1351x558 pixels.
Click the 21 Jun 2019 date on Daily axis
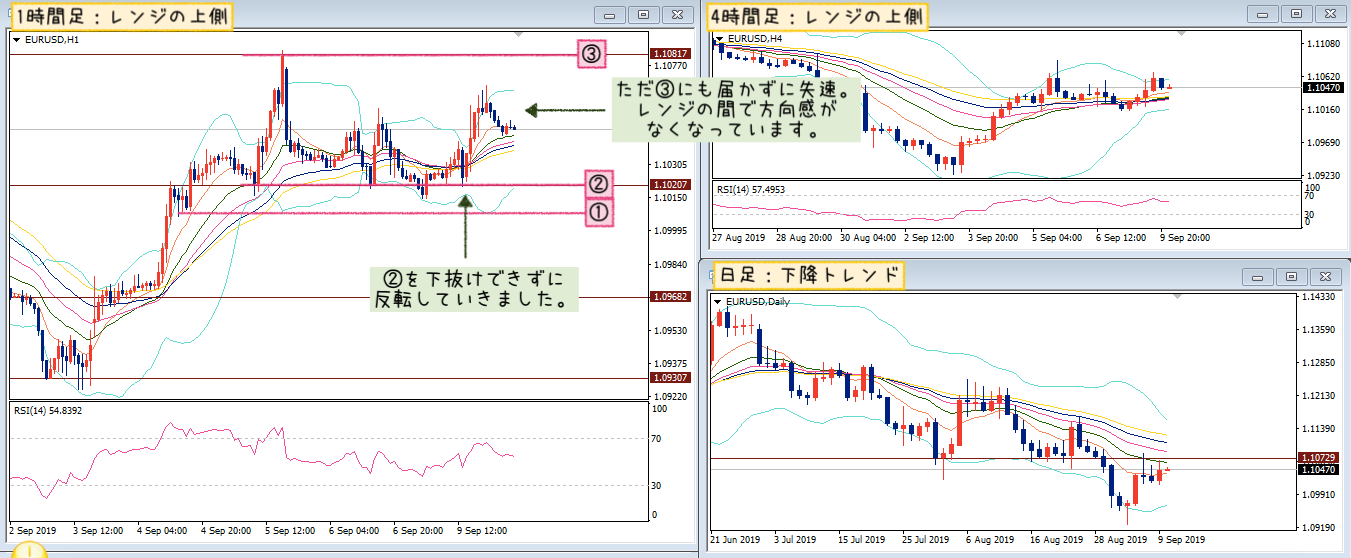734,539
